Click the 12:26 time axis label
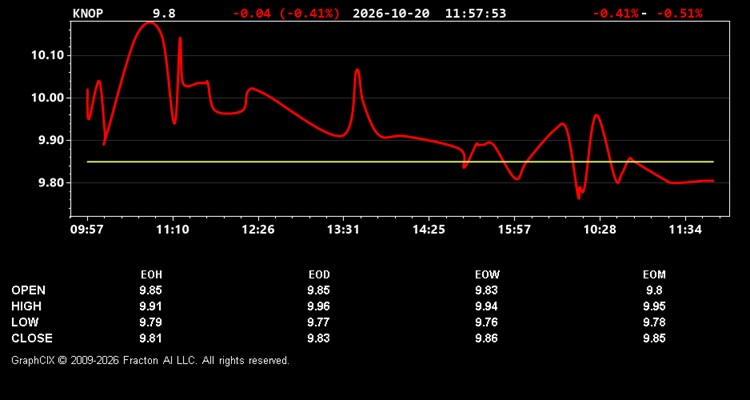750x400 pixels. pos(258,230)
